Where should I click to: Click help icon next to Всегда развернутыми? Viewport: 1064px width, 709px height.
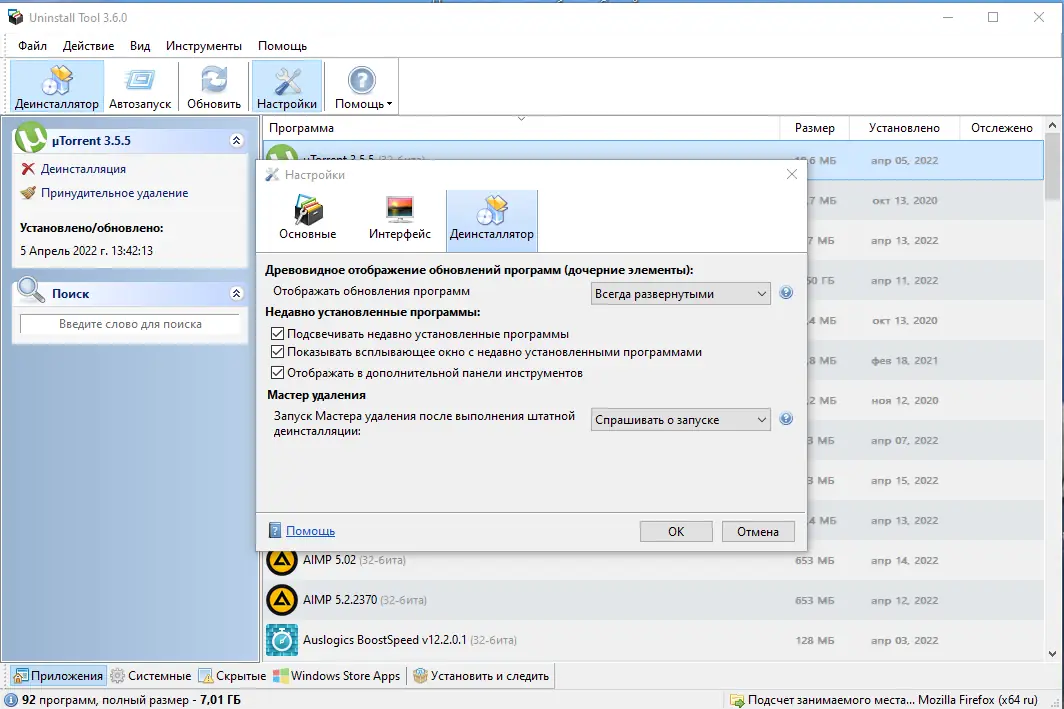pyautogui.click(x=786, y=292)
